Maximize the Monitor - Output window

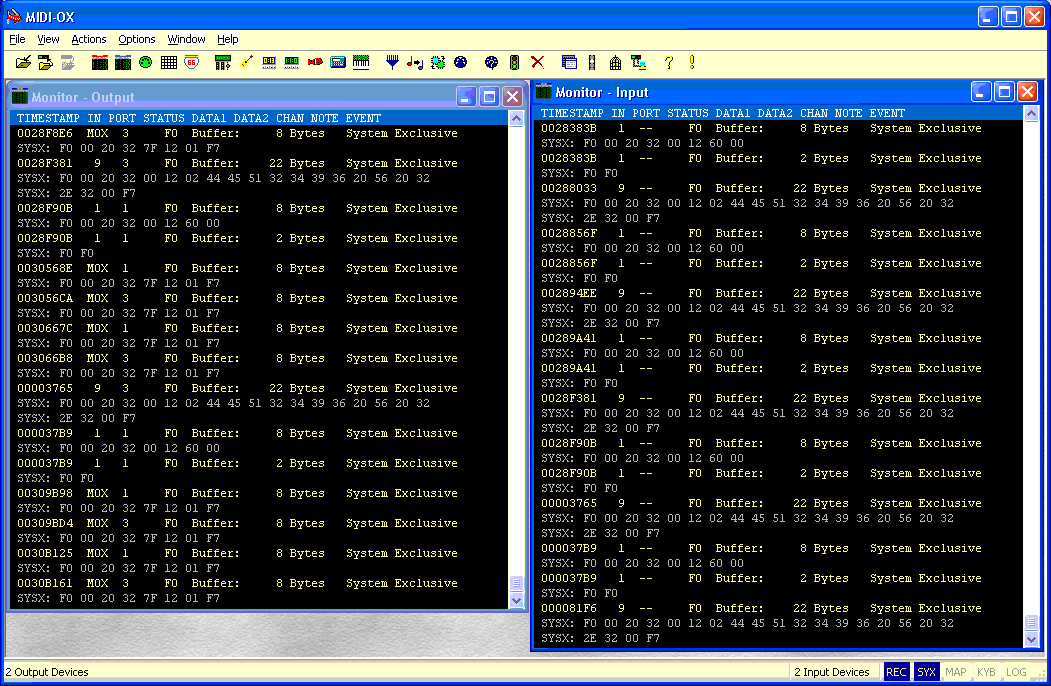pos(489,97)
